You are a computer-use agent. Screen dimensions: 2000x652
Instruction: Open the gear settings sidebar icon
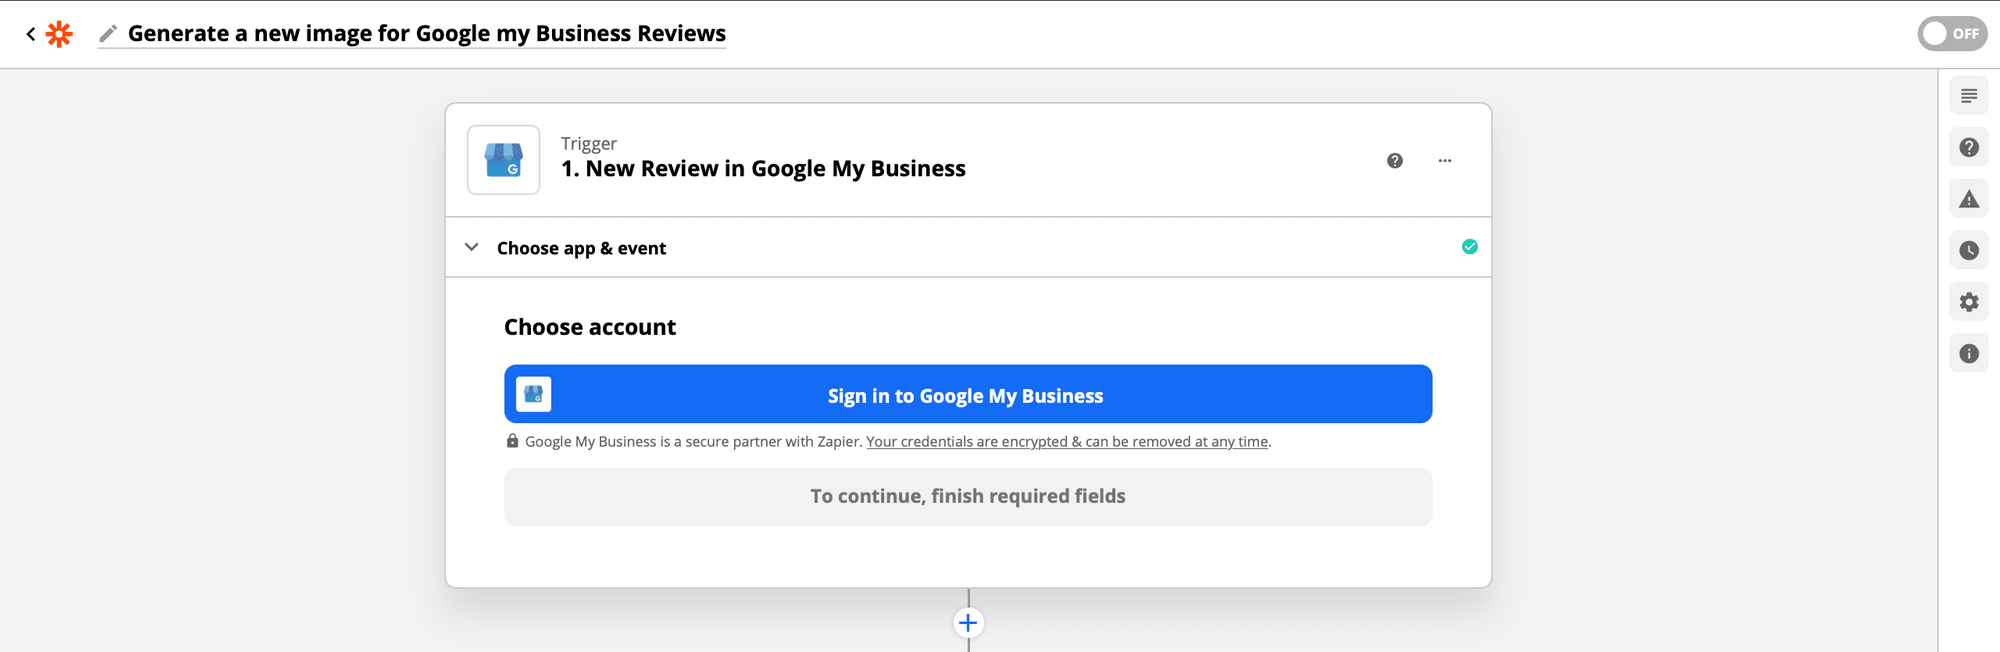point(1969,302)
